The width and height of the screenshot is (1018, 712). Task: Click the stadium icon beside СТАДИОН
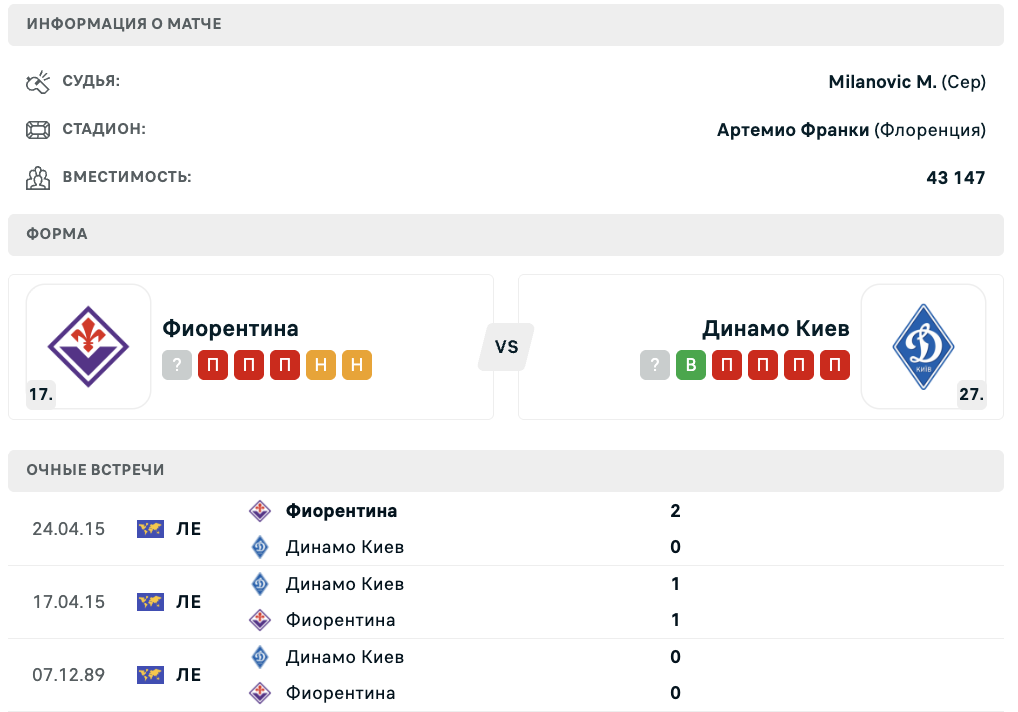tap(37, 130)
